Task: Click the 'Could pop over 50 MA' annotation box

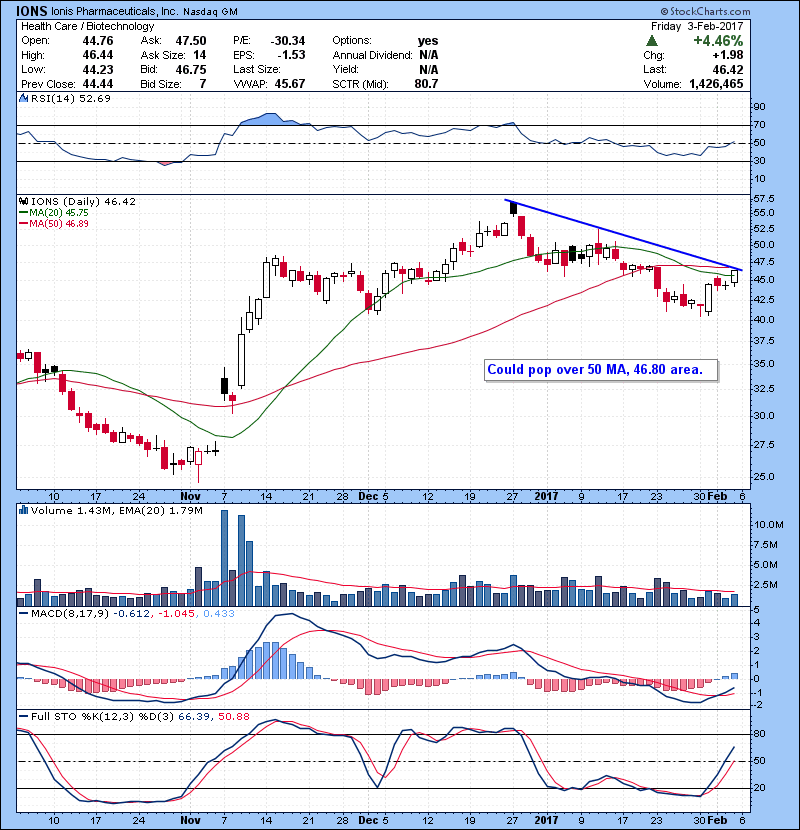Action: point(601,370)
